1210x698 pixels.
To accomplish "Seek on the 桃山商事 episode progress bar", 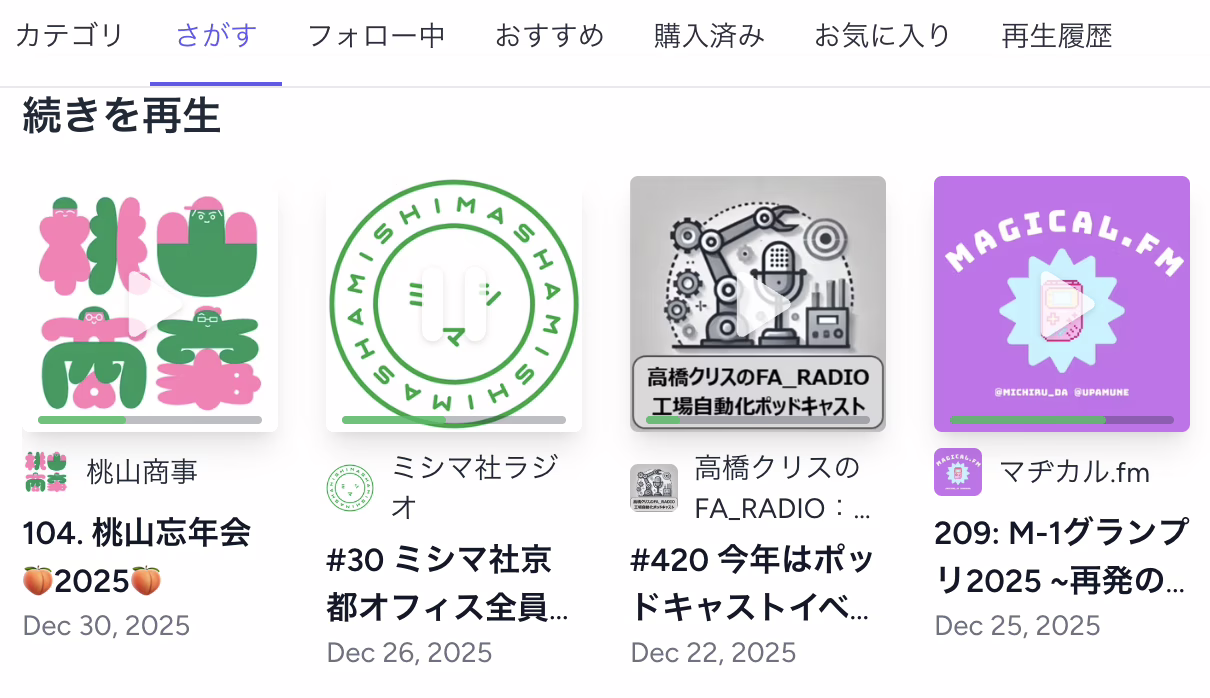I will [x=150, y=420].
